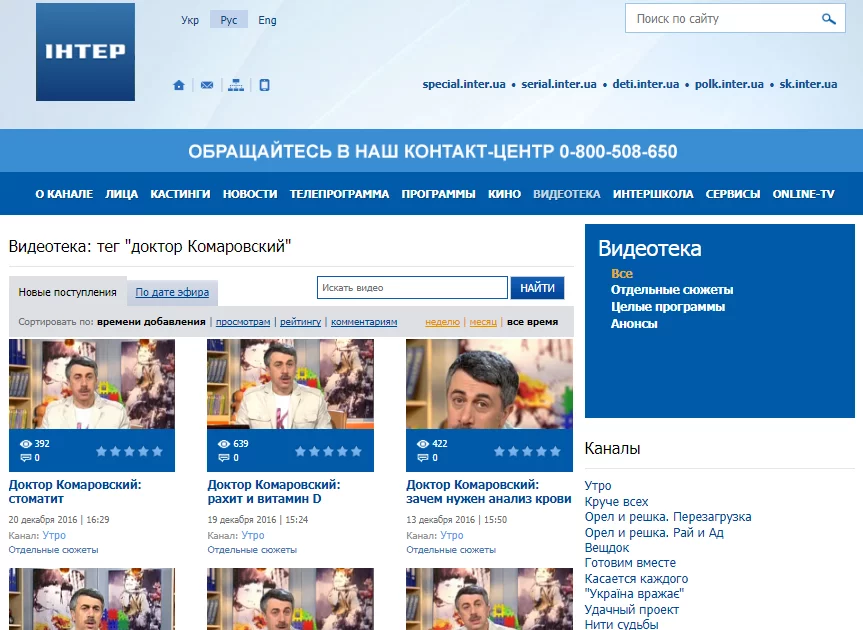Click views eye icon on анализ крови video
This screenshot has height=630, width=863.
pyautogui.click(x=423, y=444)
